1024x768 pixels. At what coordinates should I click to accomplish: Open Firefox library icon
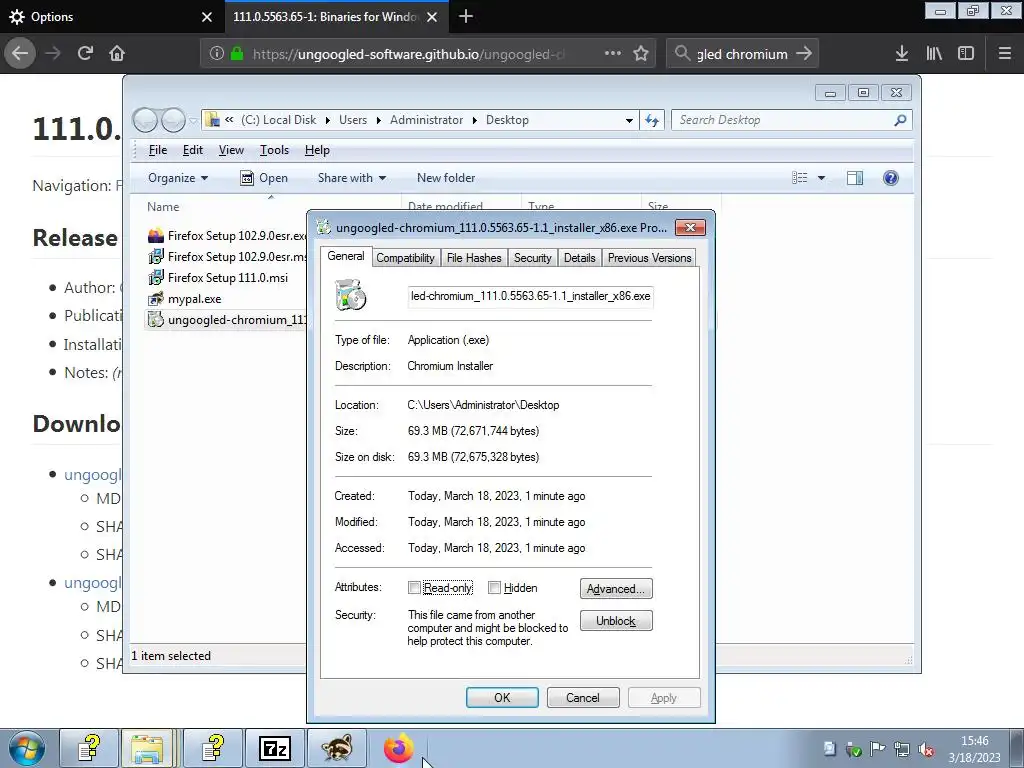[934, 54]
